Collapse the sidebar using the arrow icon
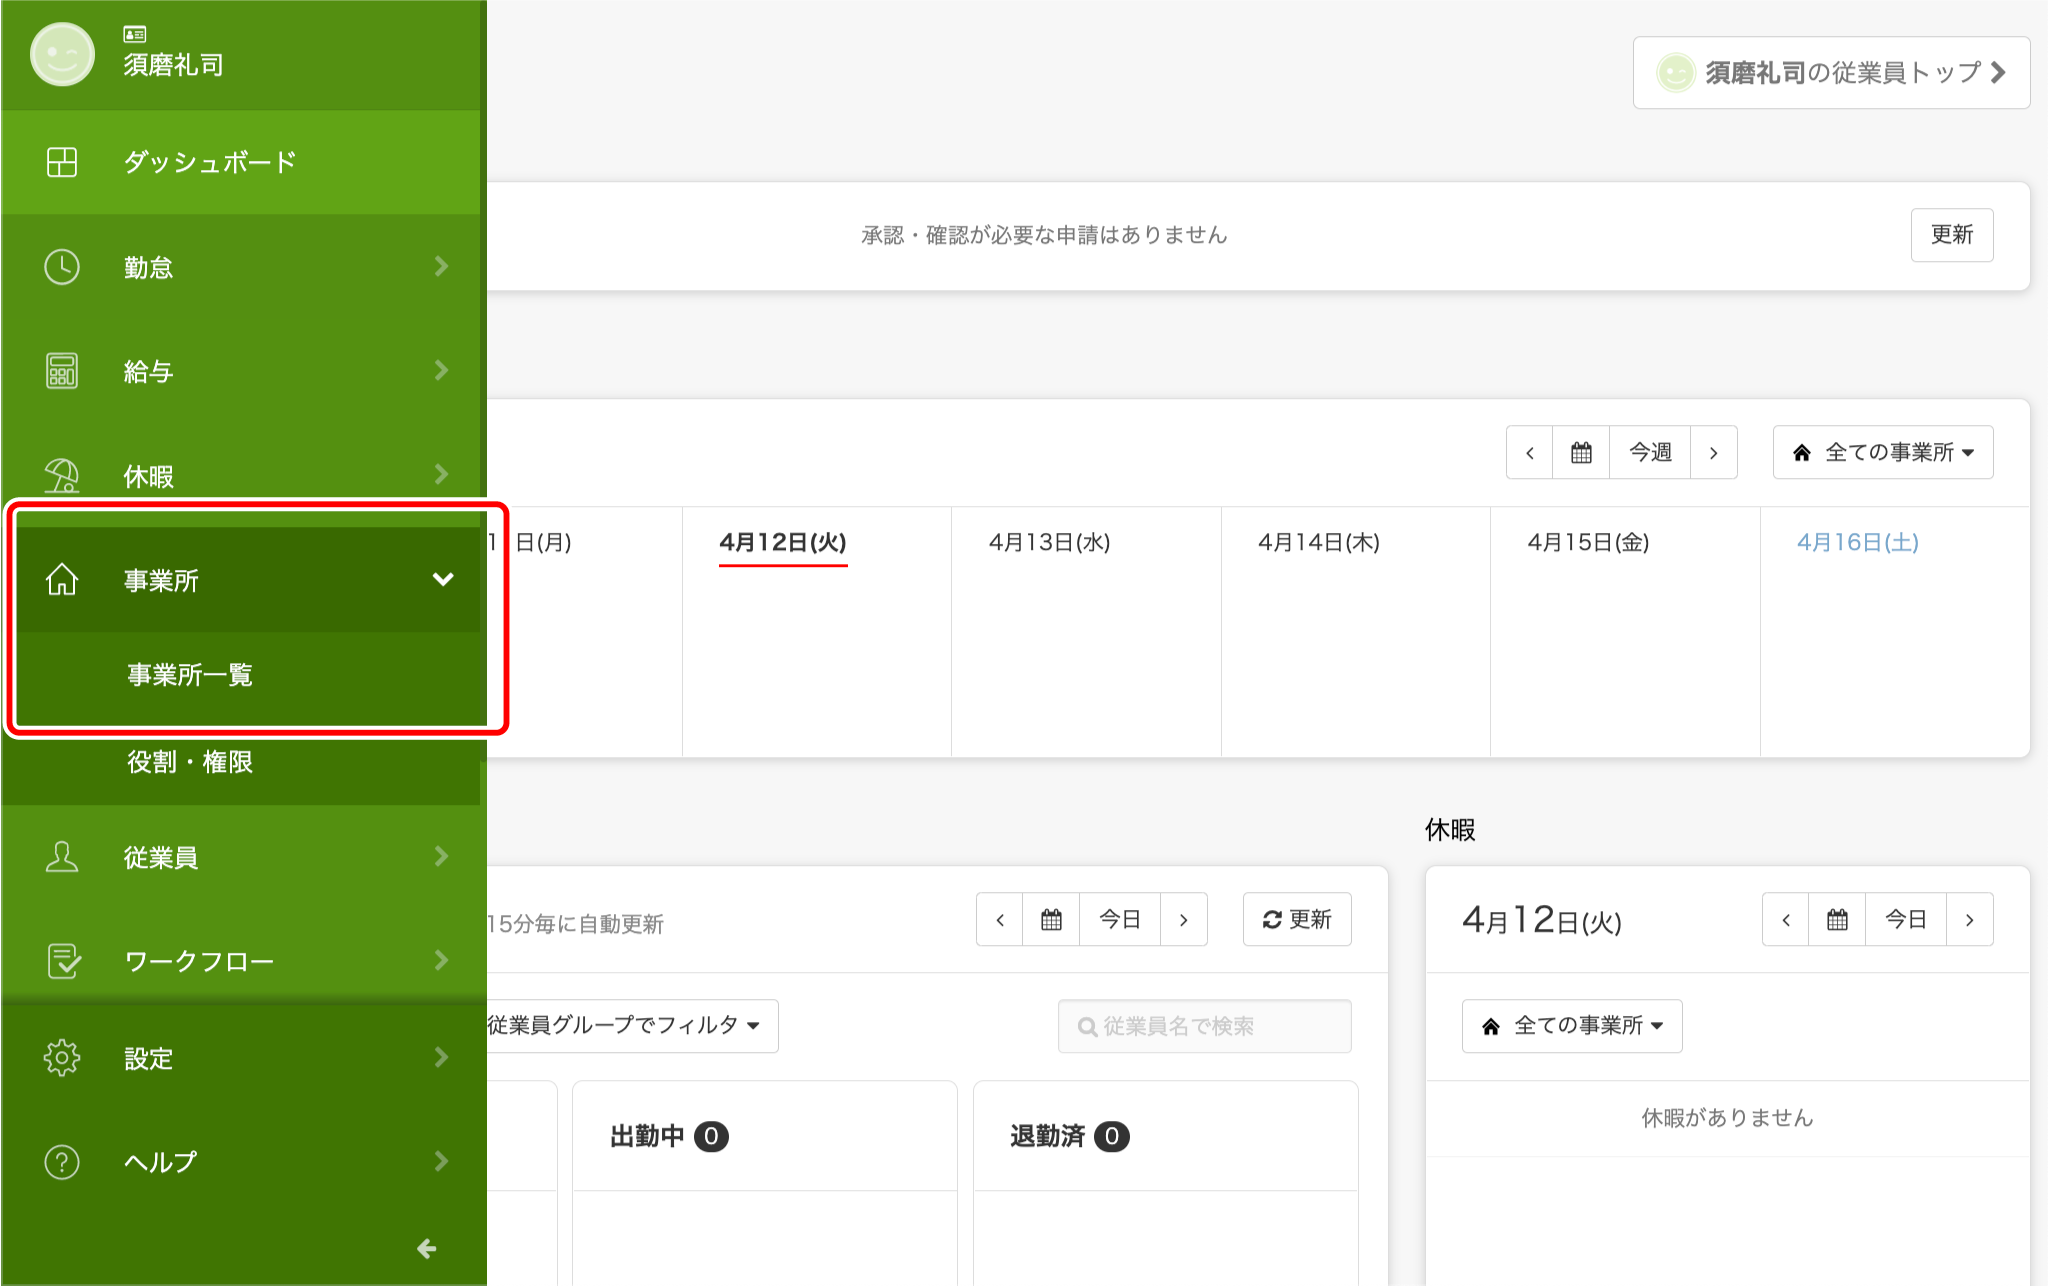Viewport: 2048px width, 1286px height. click(x=427, y=1249)
